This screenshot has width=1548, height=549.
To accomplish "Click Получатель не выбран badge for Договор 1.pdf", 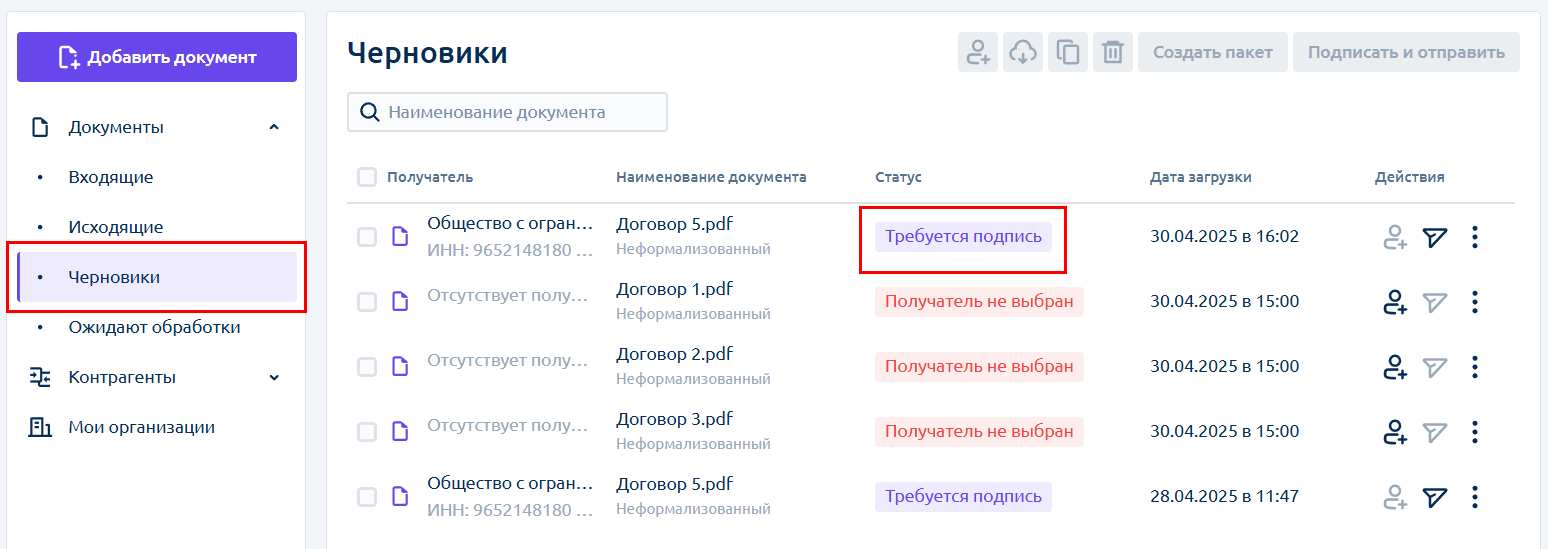I will [979, 301].
